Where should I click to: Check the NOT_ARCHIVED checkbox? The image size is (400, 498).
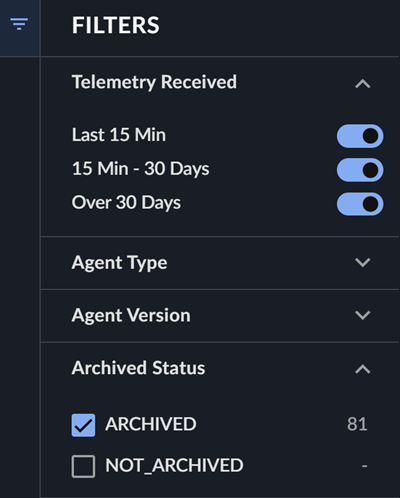(x=83, y=466)
